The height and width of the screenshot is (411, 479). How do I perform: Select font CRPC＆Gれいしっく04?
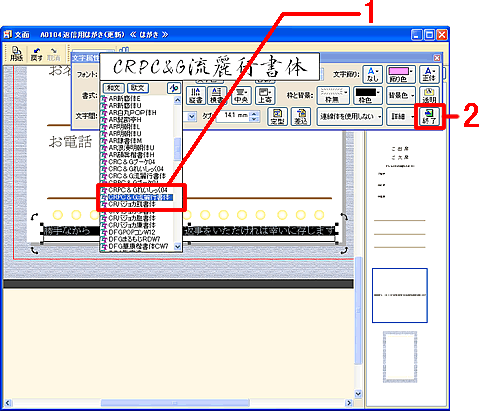click(x=137, y=190)
